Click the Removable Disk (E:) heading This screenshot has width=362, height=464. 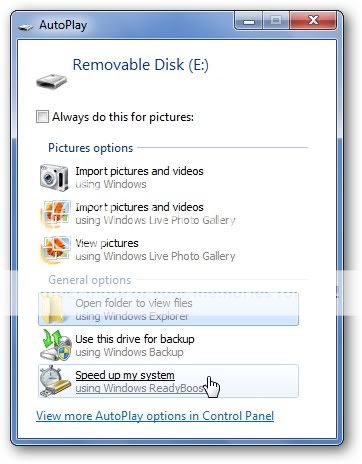(x=141, y=65)
